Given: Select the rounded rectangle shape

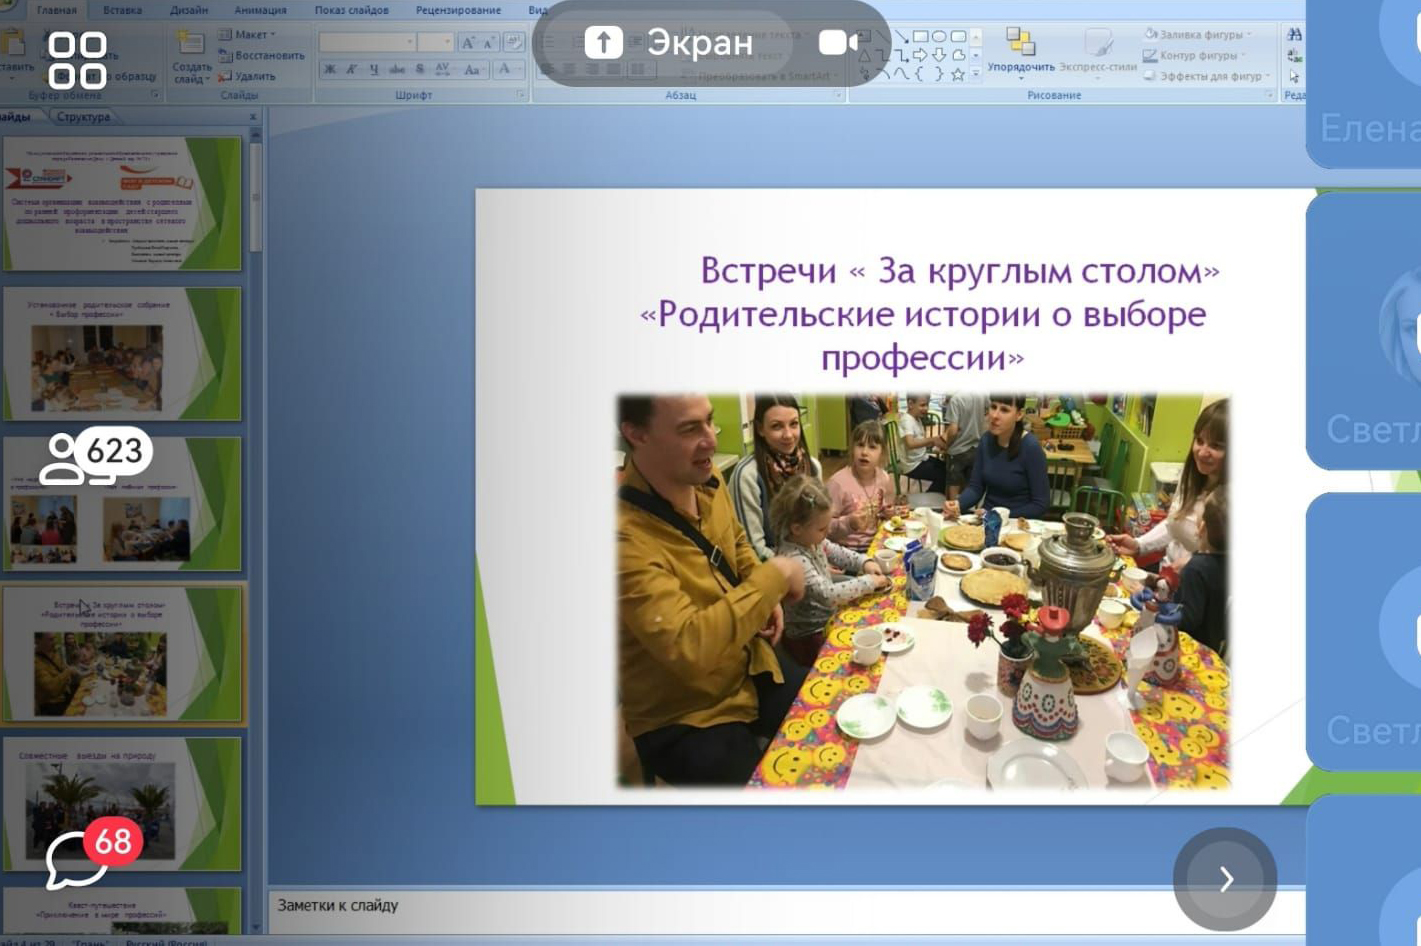Looking at the screenshot, I should 958,37.
